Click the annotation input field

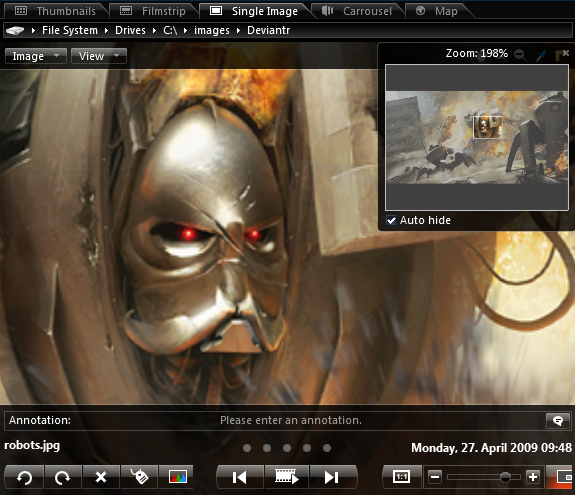[x=291, y=420]
